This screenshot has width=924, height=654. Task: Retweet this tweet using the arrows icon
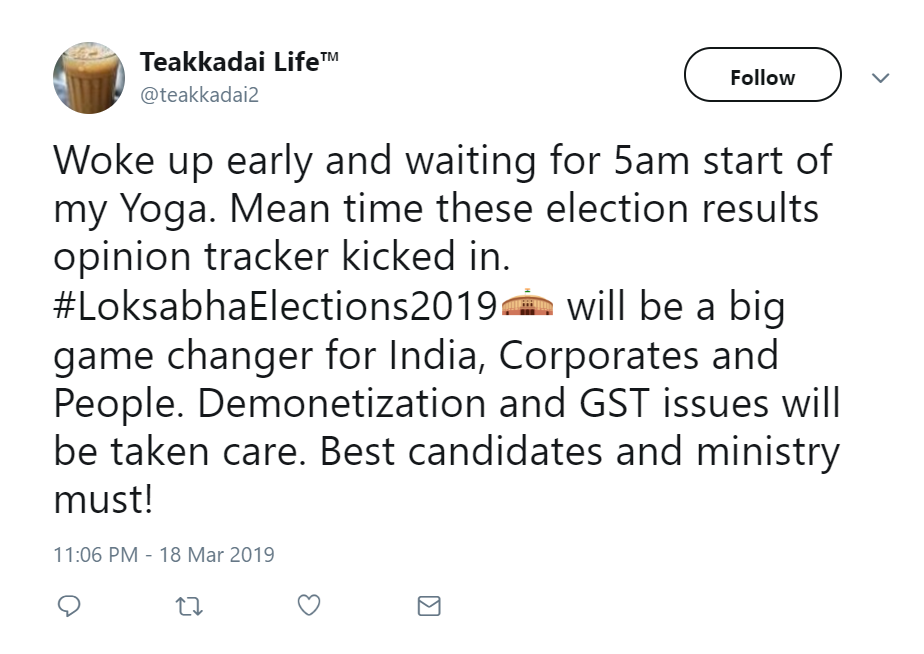click(188, 605)
